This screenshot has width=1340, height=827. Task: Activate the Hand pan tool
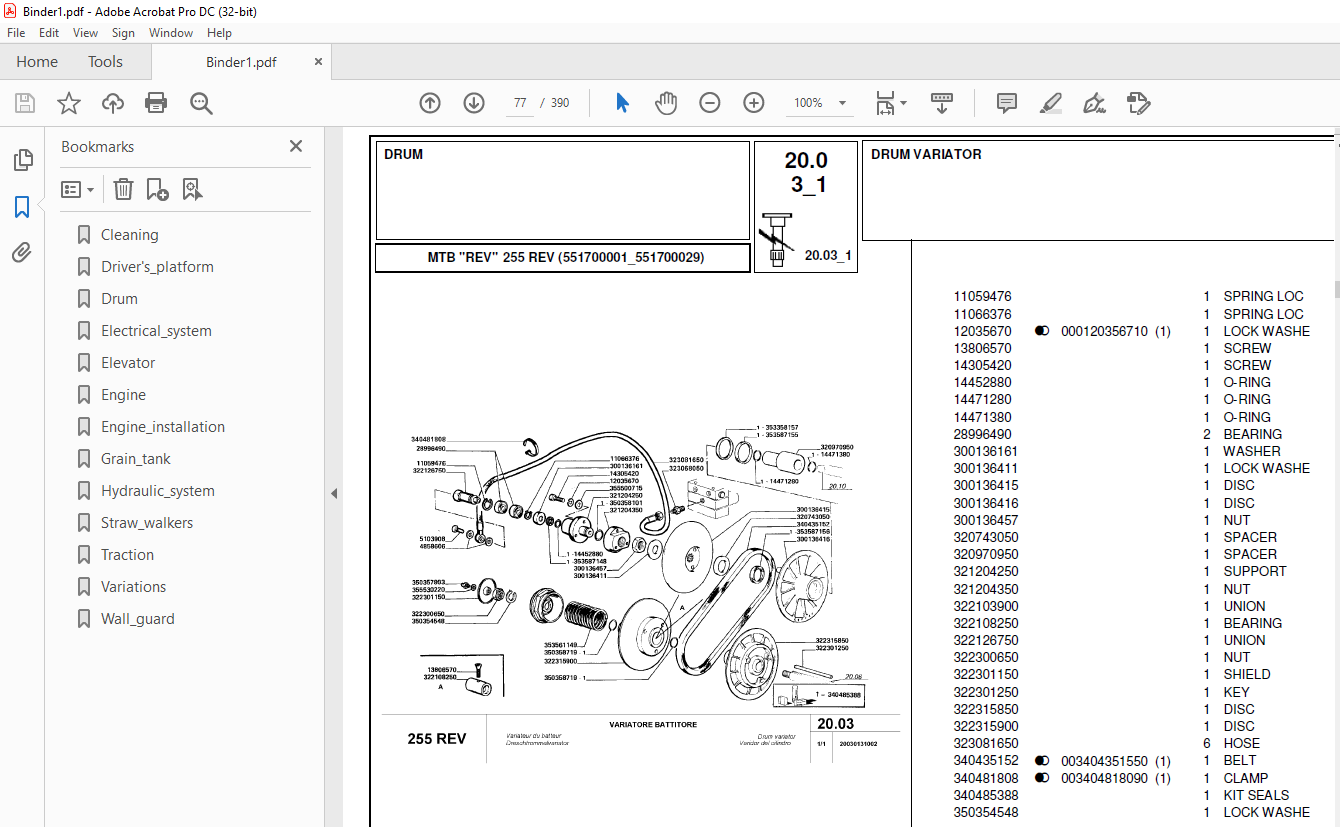click(666, 103)
